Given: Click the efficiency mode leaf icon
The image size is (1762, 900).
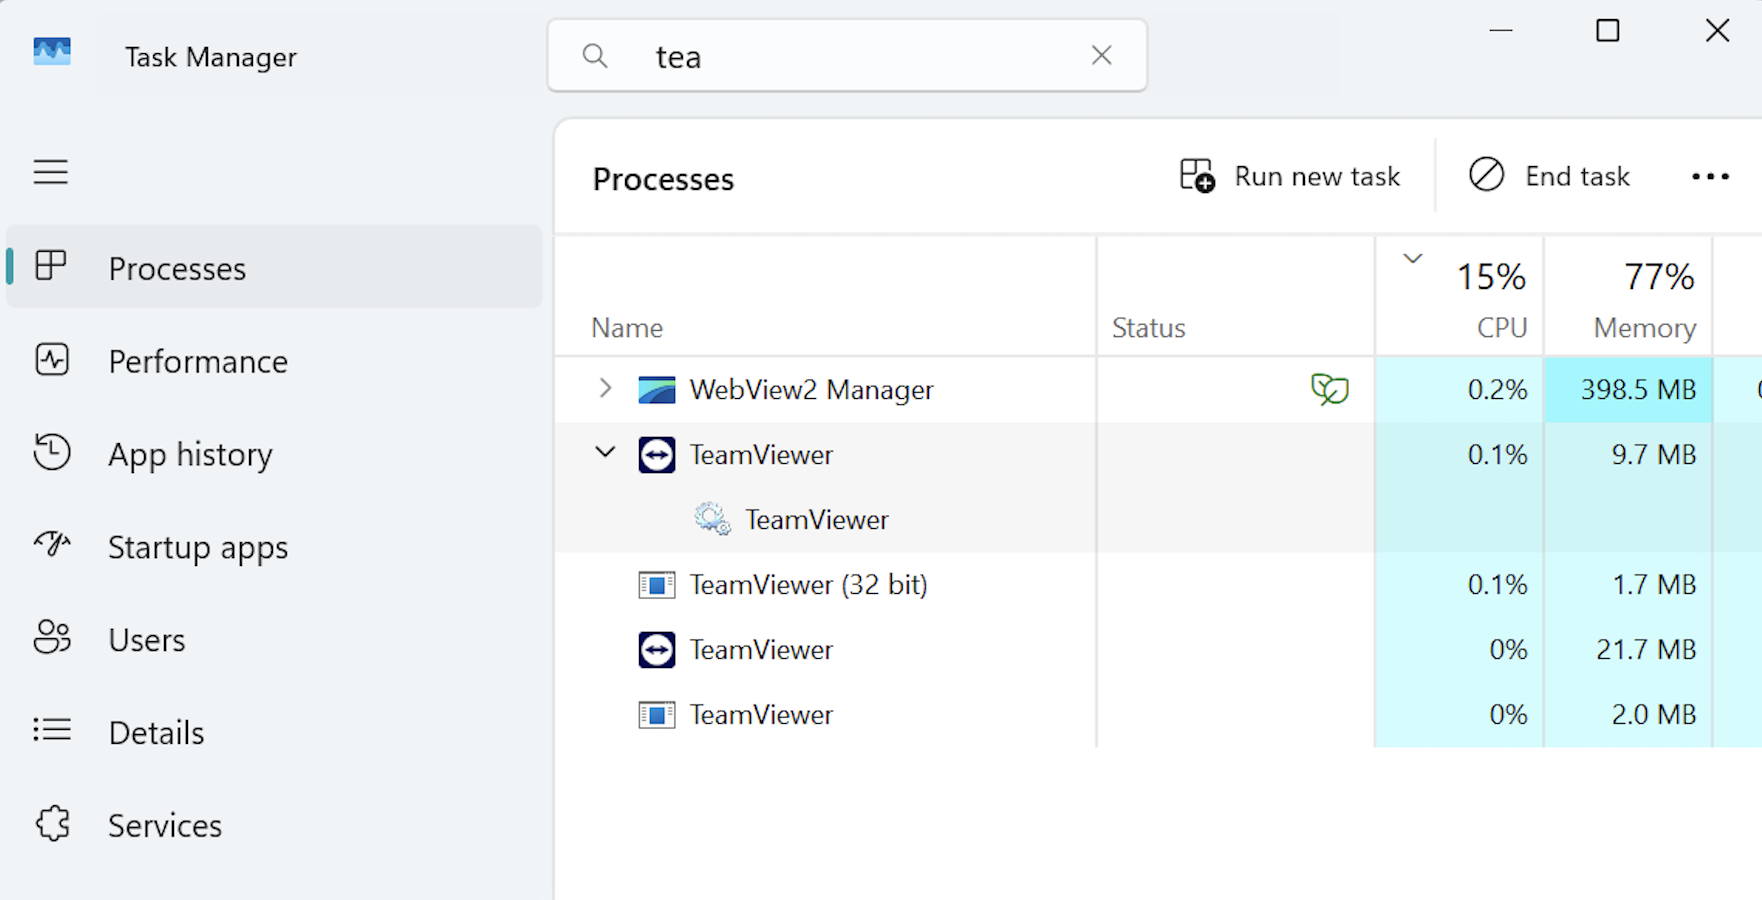Looking at the screenshot, I should pos(1330,389).
